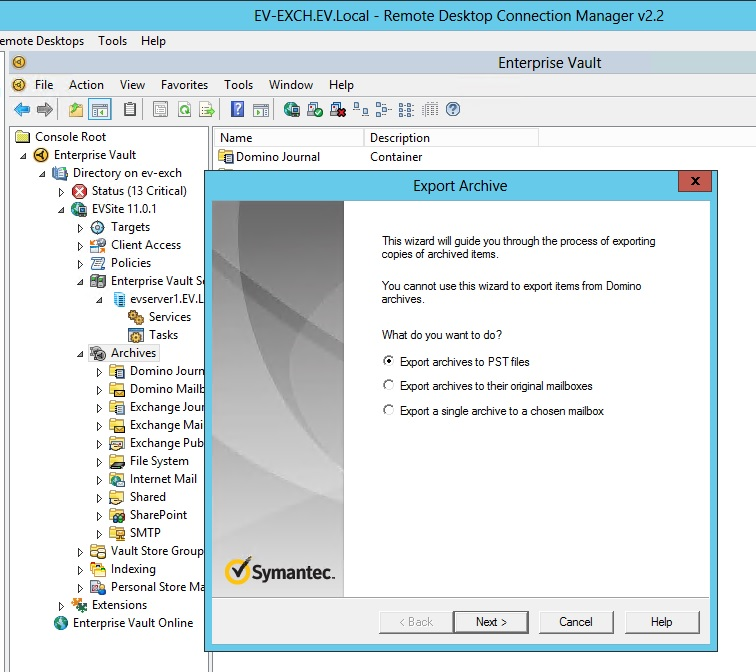The image size is (756, 672).
Task: Open the File menu
Action: [44, 85]
